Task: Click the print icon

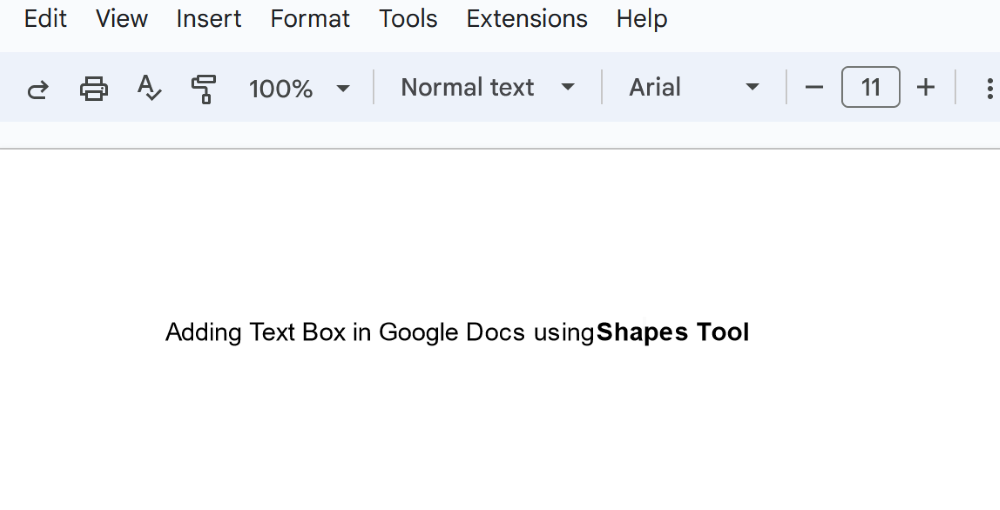Action: 94,89
